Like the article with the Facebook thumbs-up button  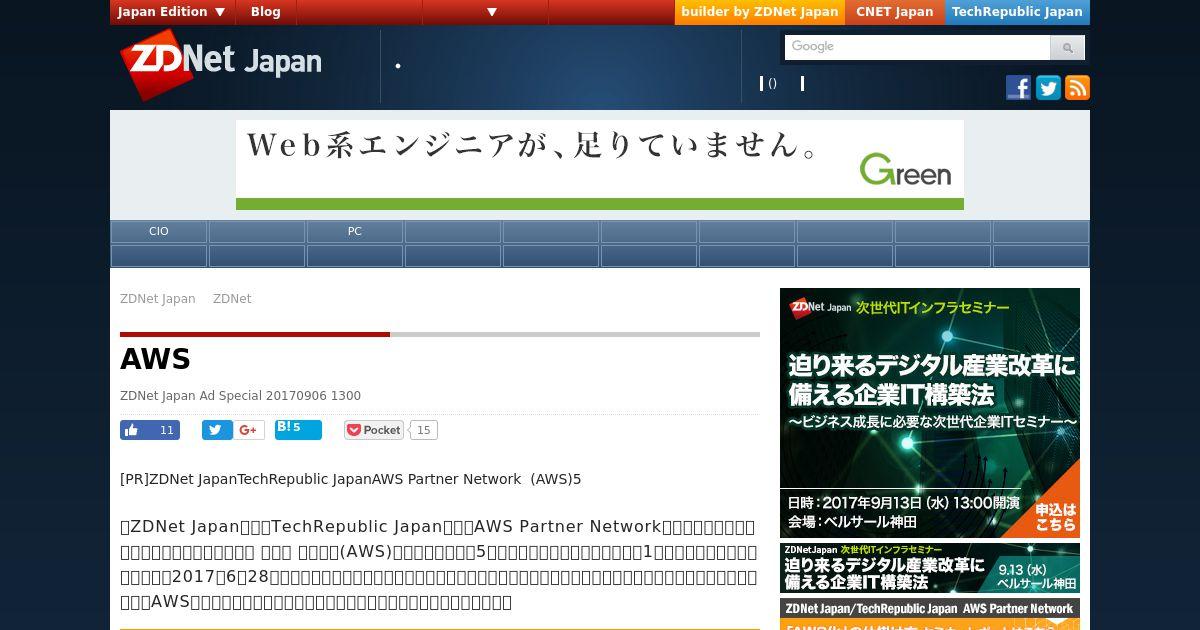pos(150,430)
